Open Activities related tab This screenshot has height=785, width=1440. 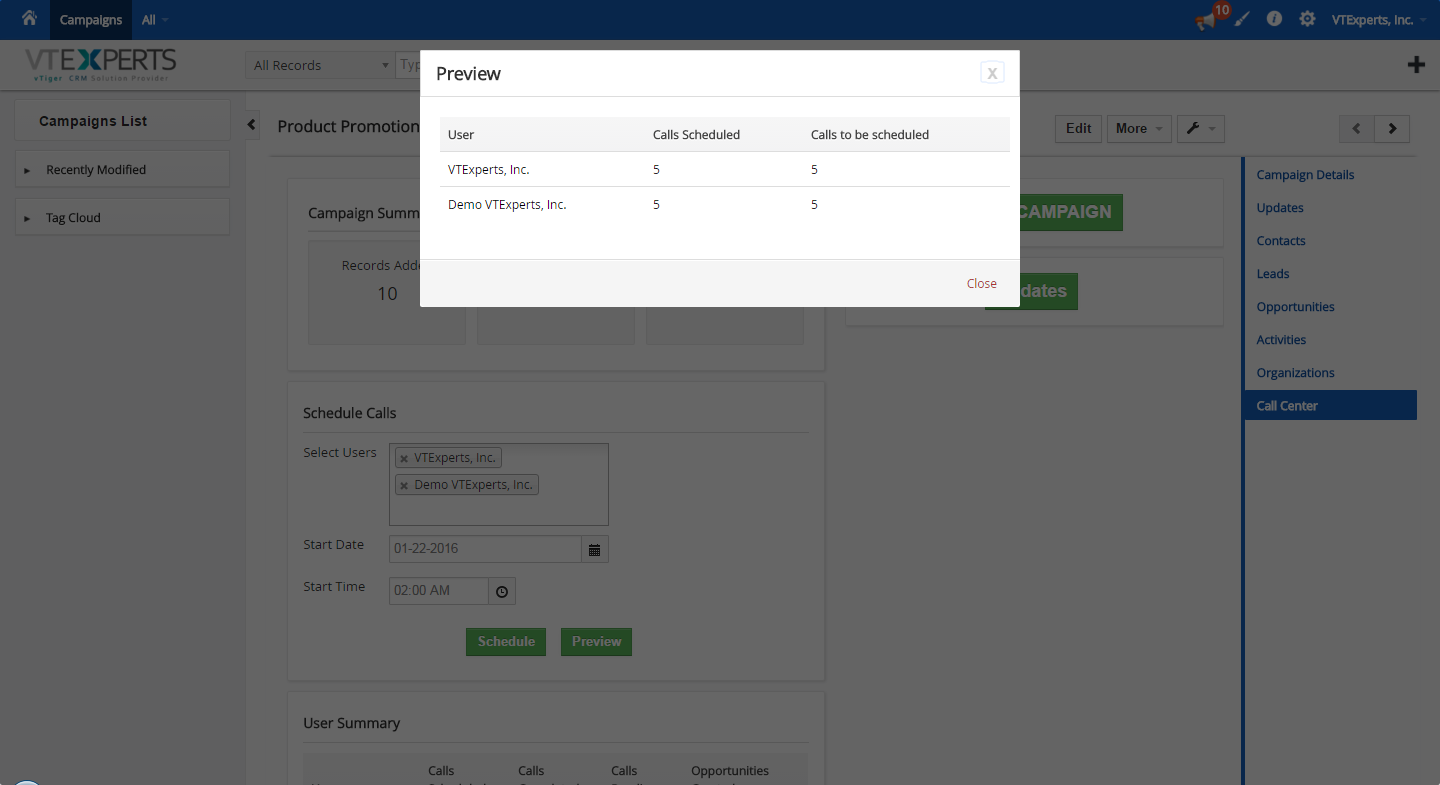1281,340
